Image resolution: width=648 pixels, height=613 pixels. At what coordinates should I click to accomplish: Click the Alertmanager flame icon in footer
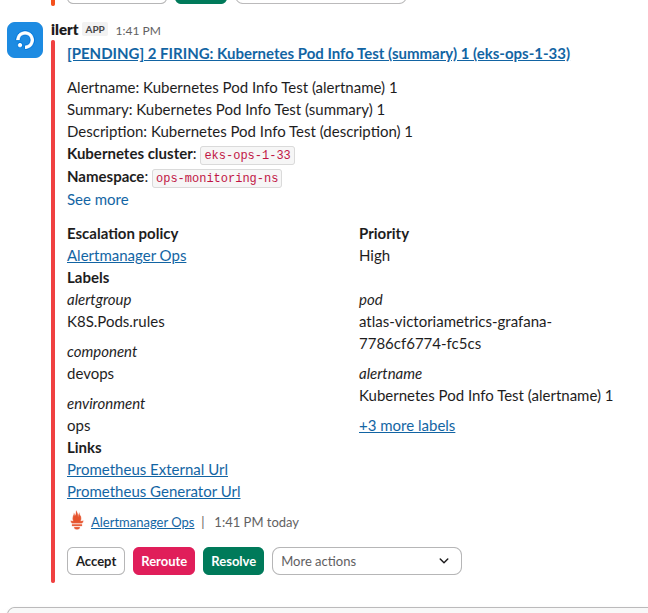[x=77, y=521]
